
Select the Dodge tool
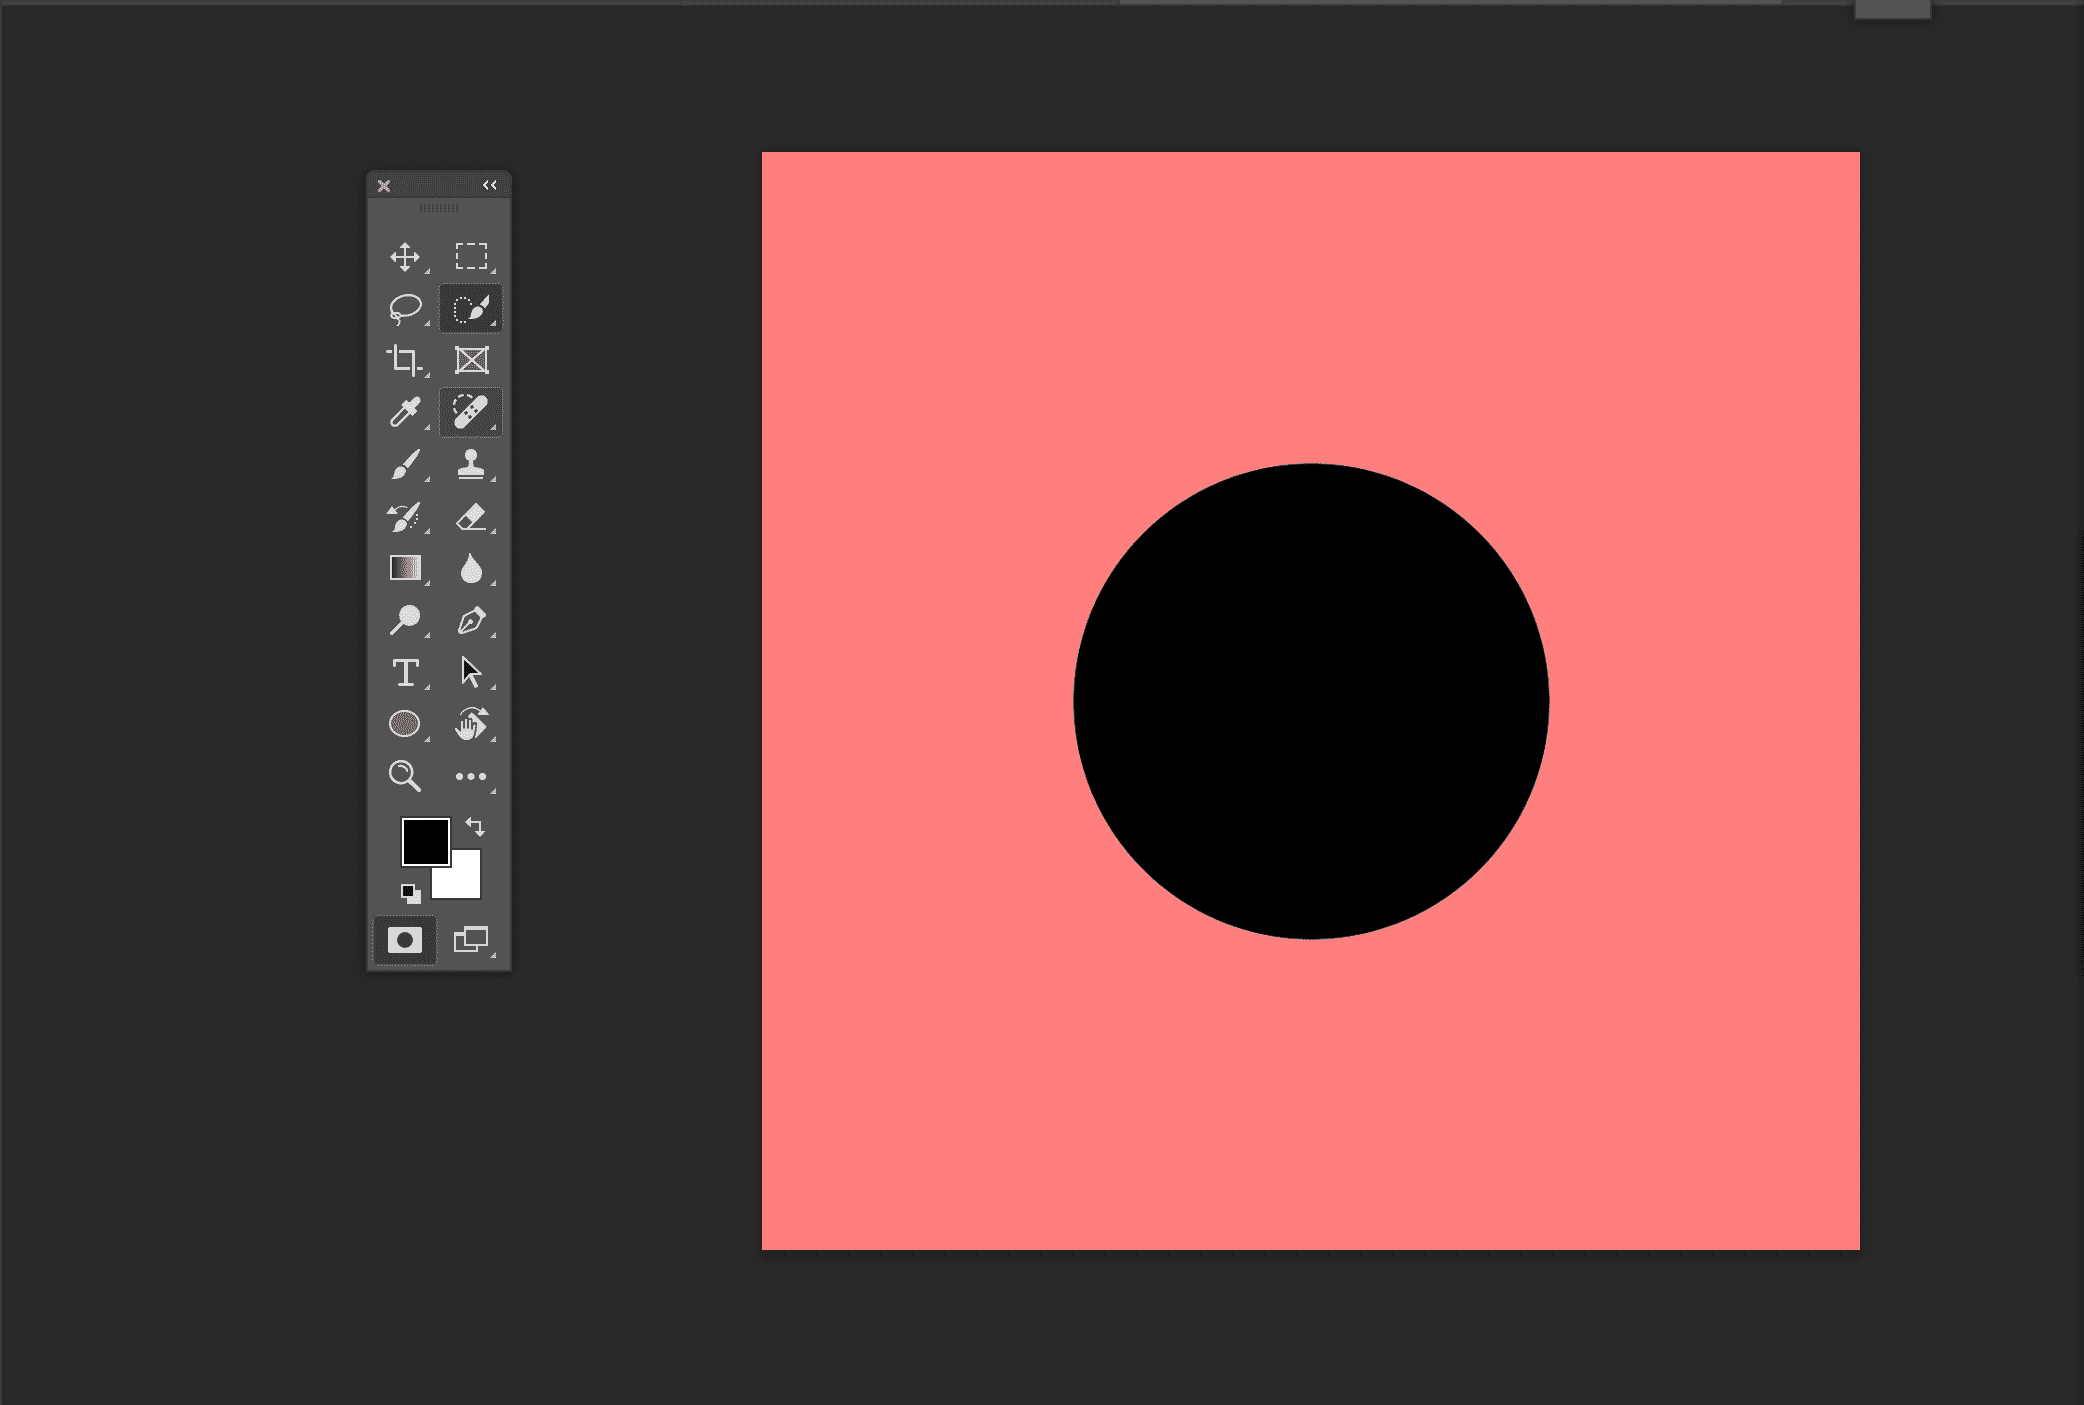(x=405, y=621)
